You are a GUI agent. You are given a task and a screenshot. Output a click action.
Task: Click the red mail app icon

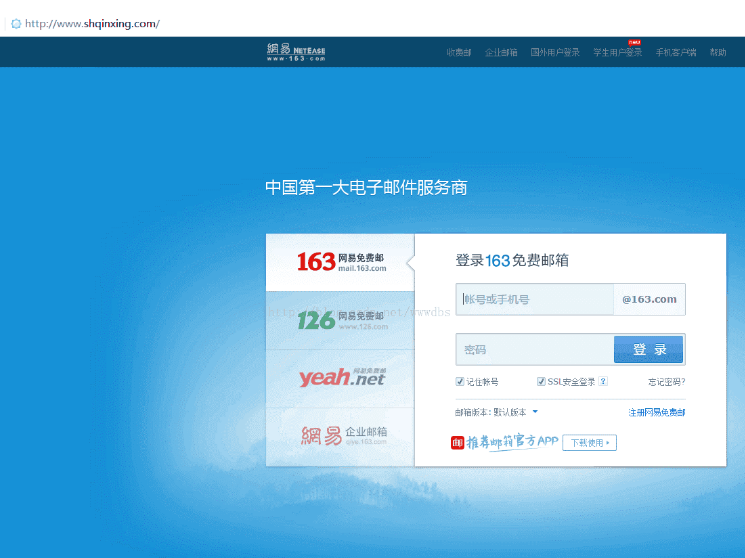[x=457, y=443]
